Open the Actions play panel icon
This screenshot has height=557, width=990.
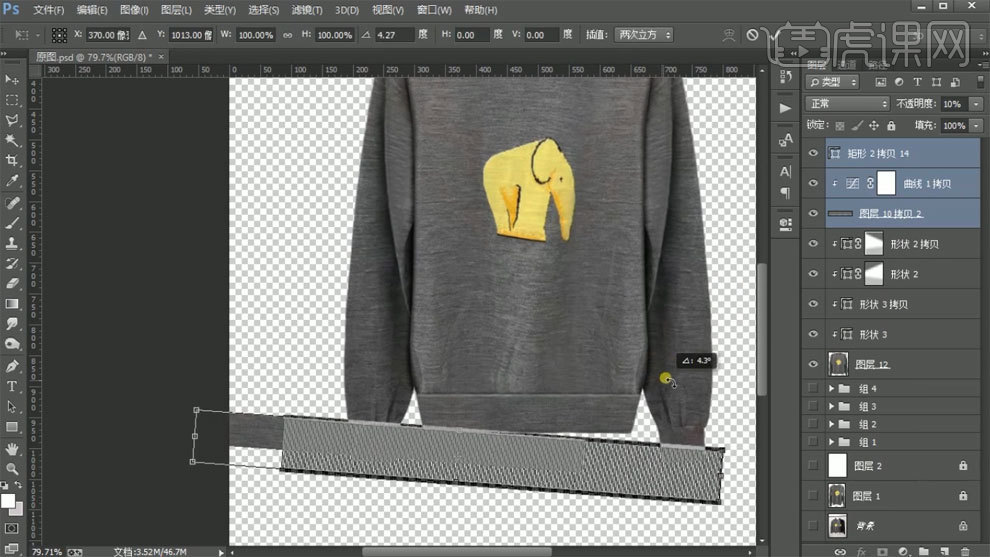(x=785, y=108)
